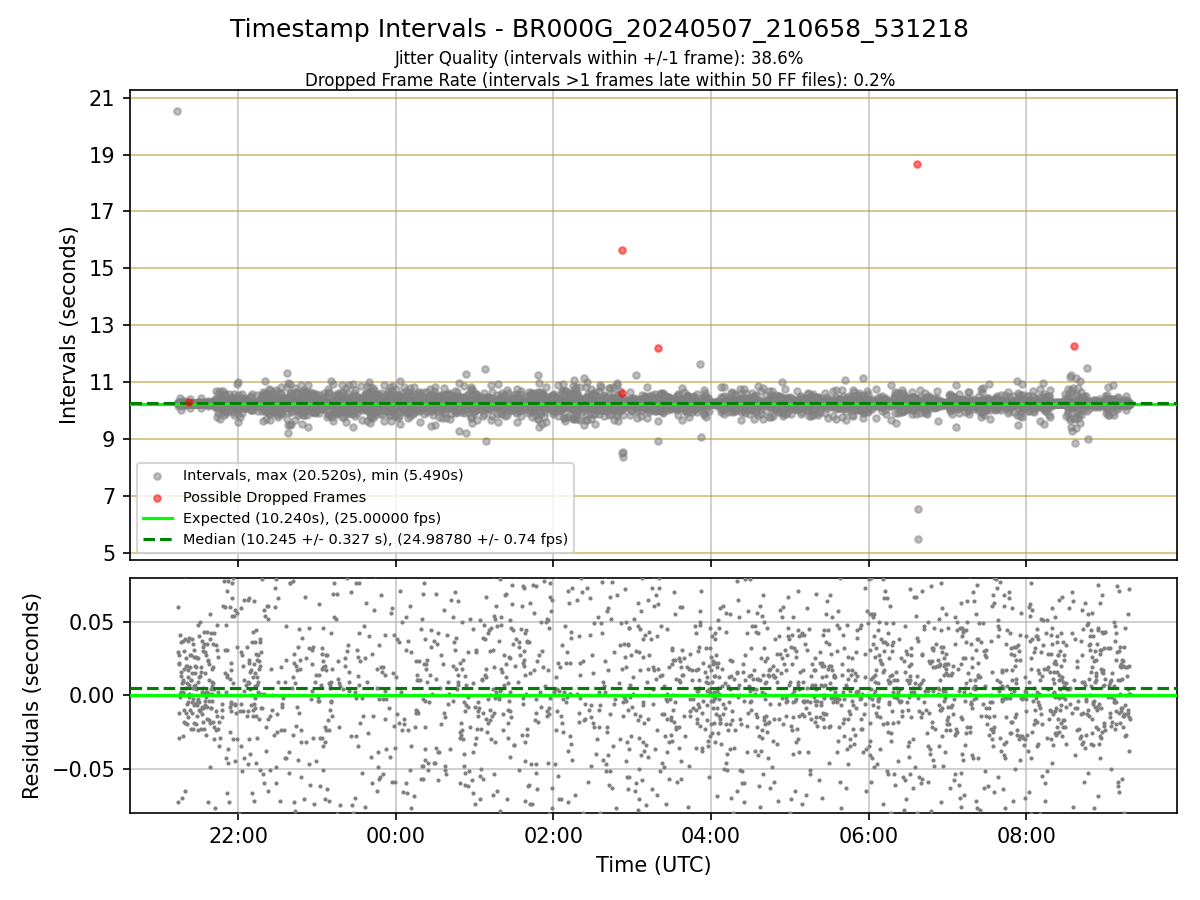1200x900 pixels.
Task: Click the '08:00' x-axis tick label
Action: (x=1026, y=835)
